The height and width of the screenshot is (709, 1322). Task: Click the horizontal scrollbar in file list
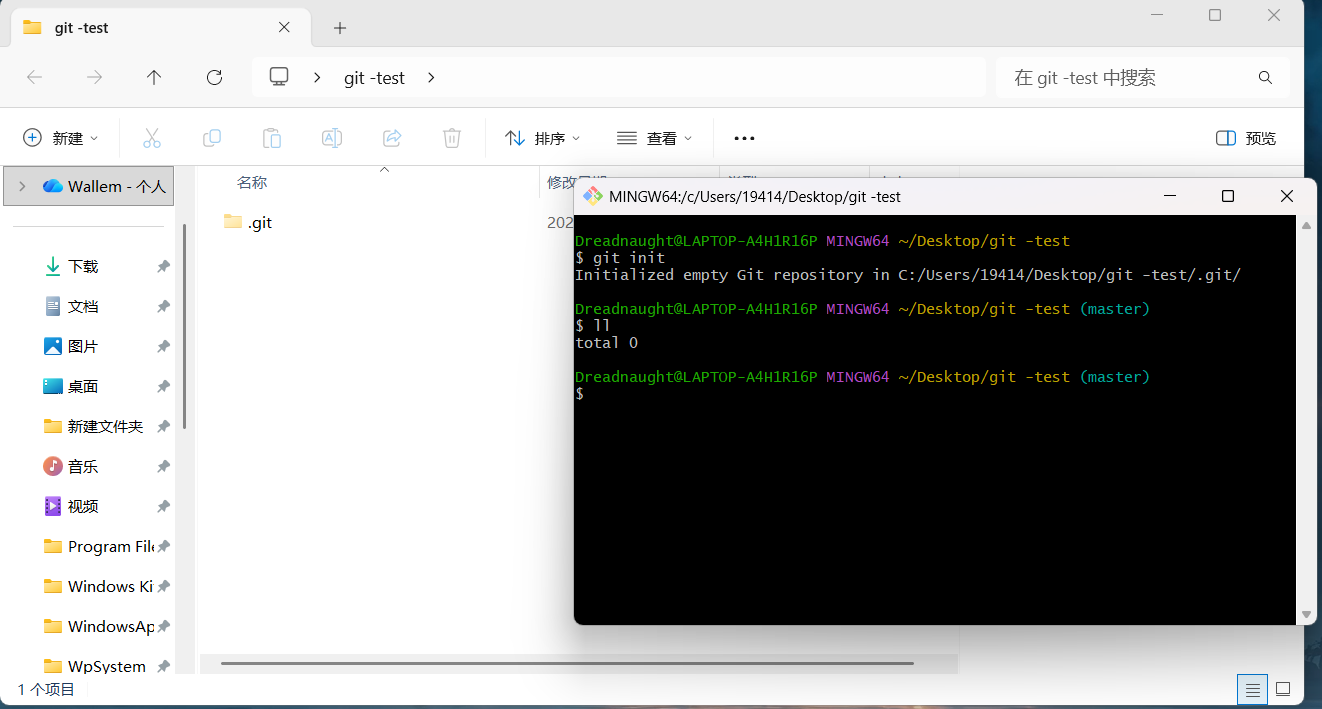click(567, 663)
